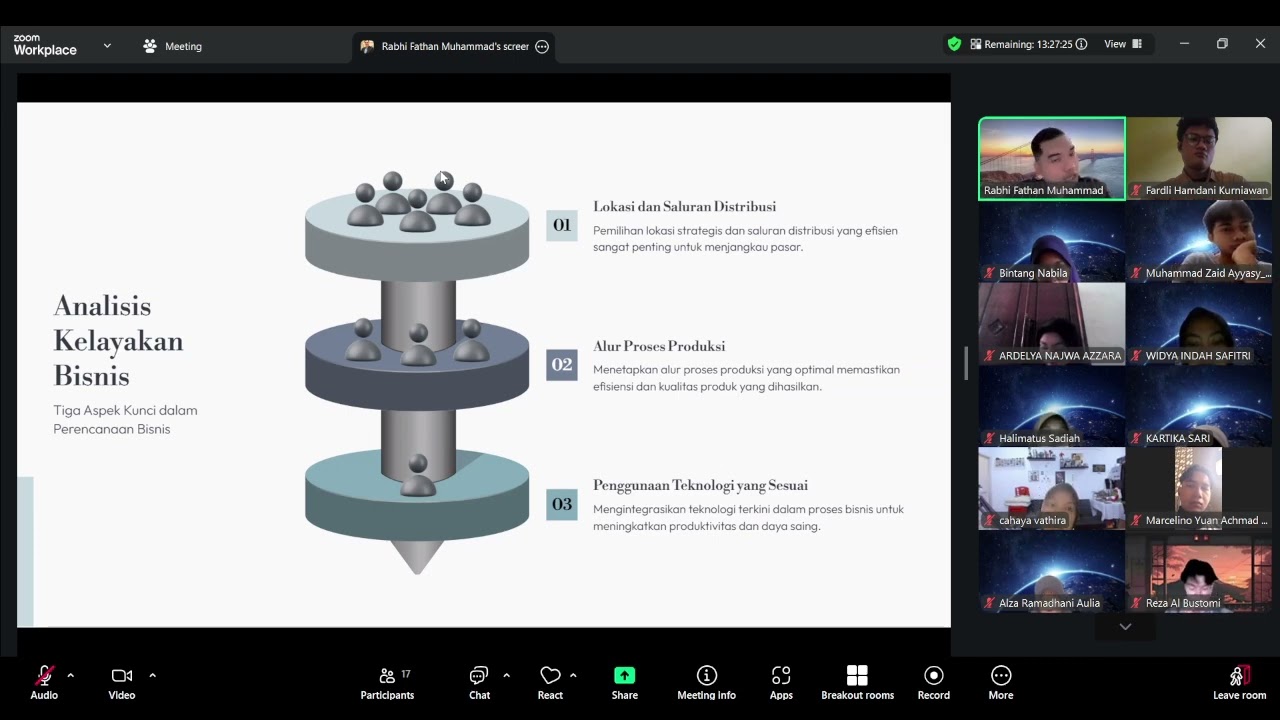Unmute using the Audio microphone icon
1280x720 pixels.
point(44,676)
